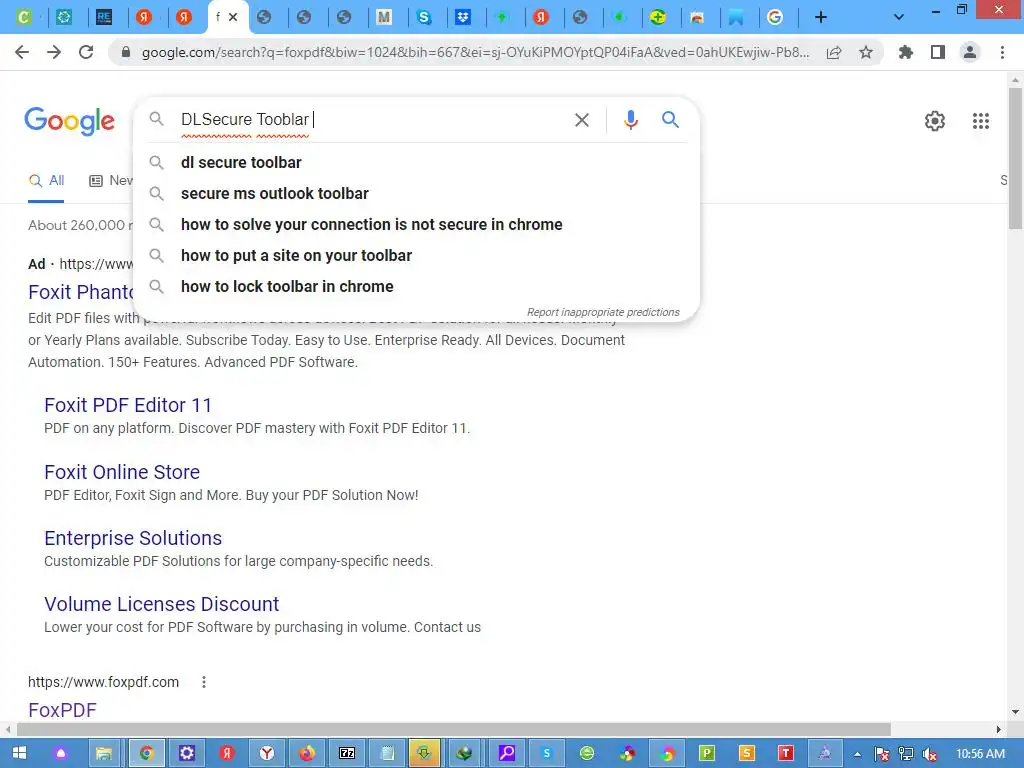
Task: Switch to the Google G tab
Action: point(775,18)
